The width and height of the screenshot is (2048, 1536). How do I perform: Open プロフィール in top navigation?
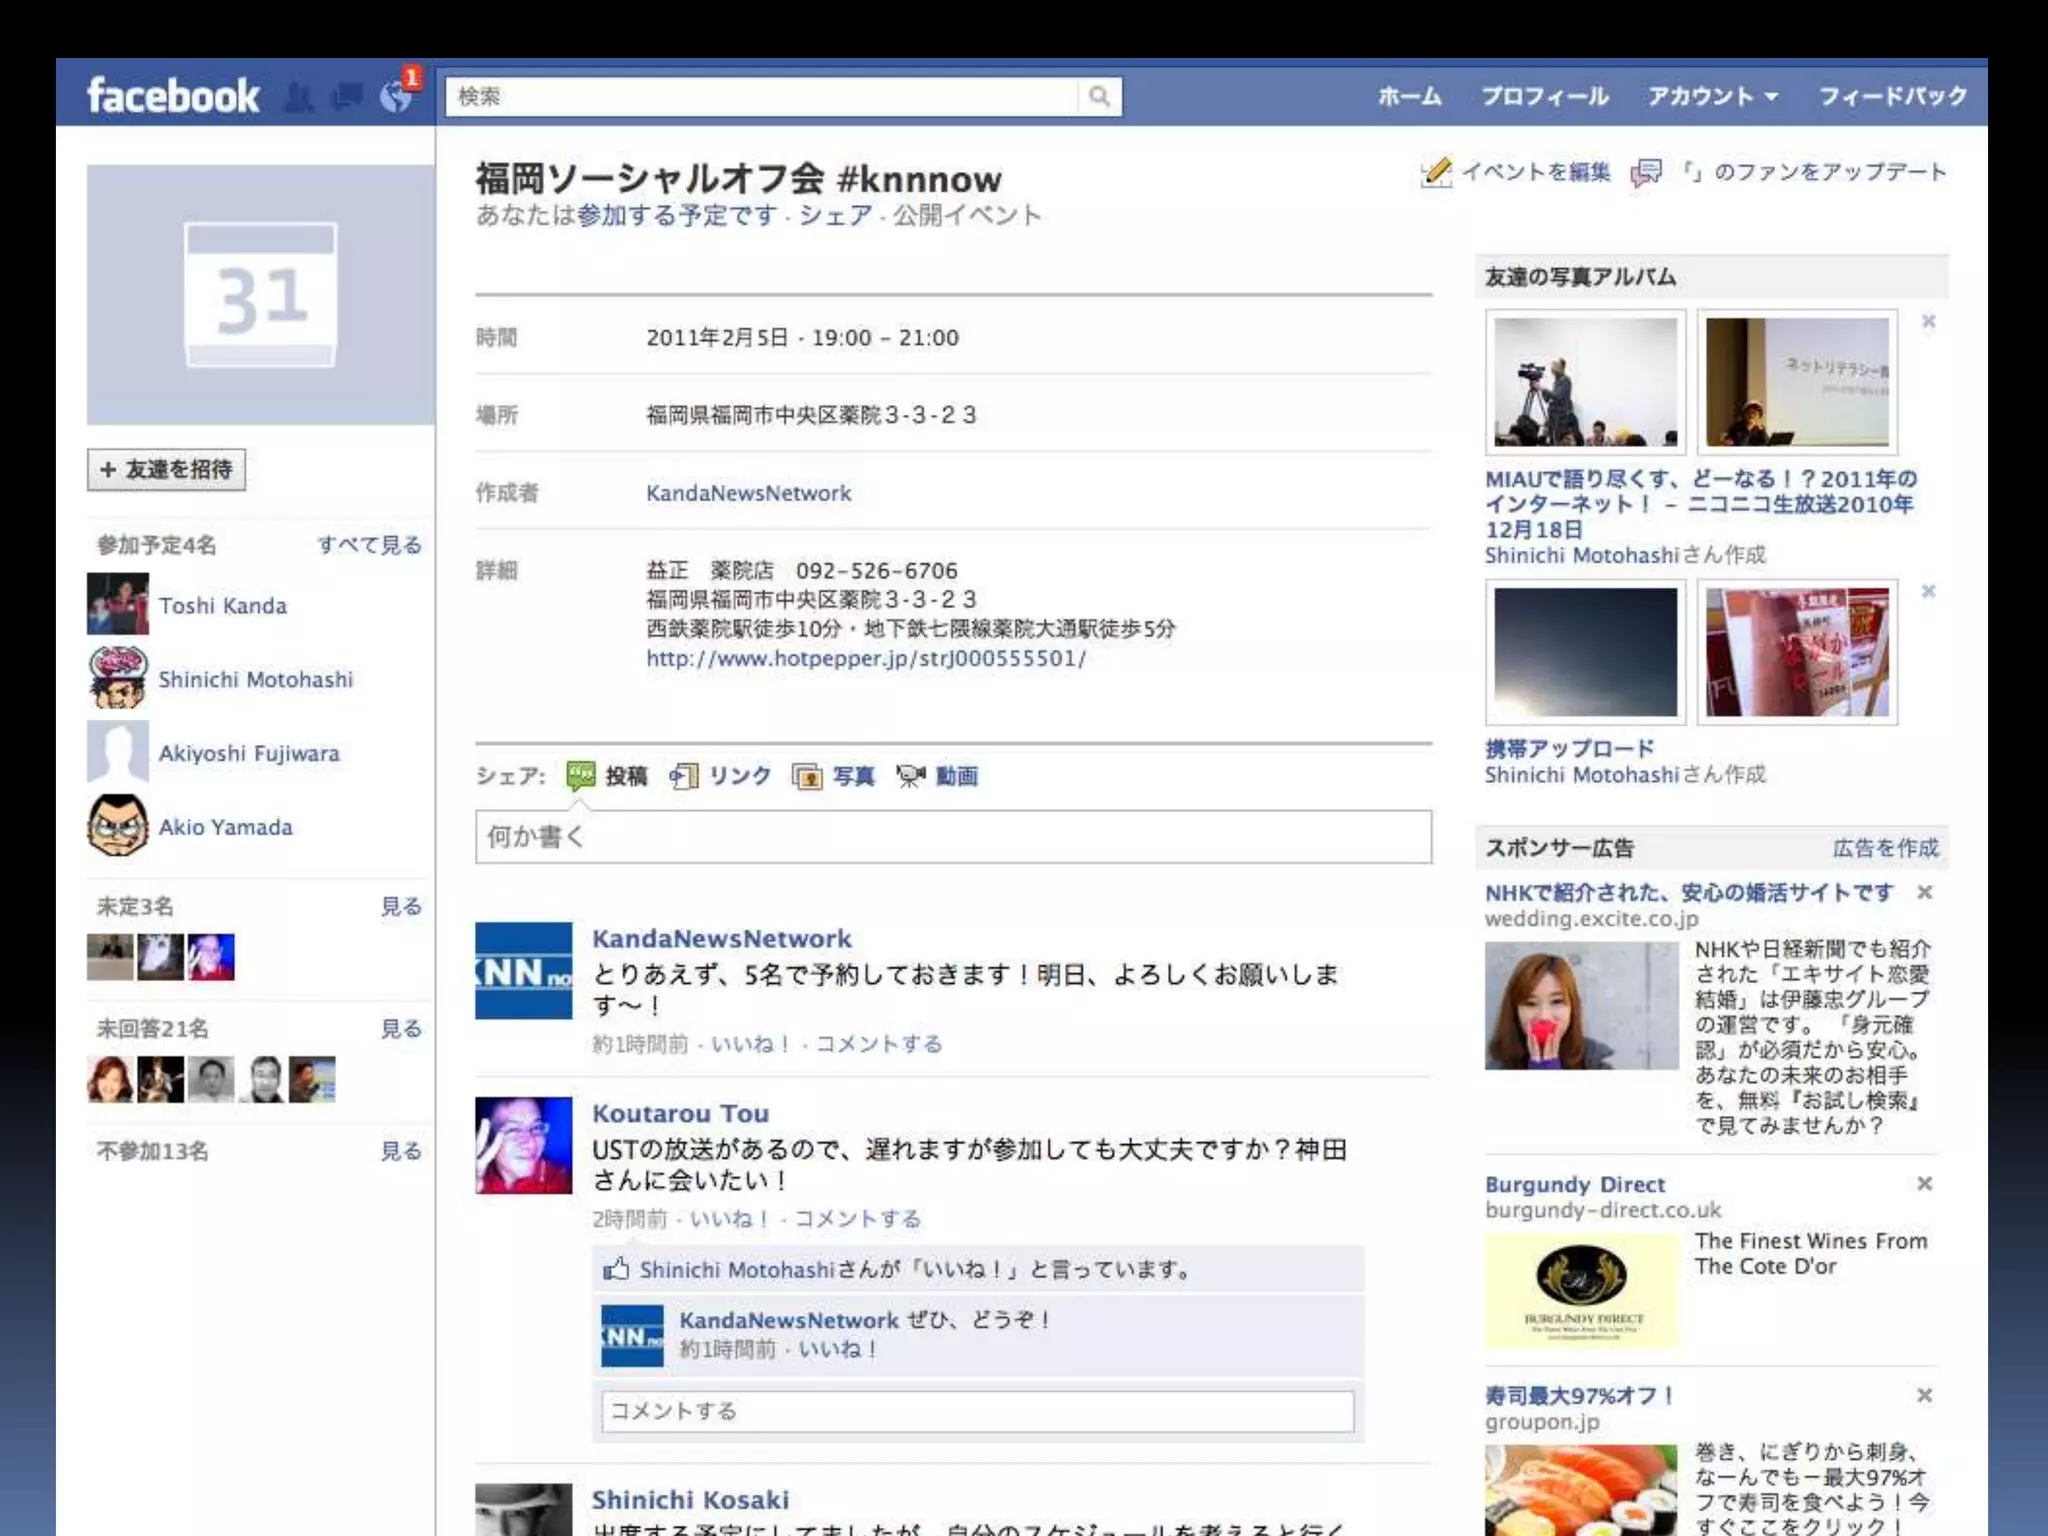1544,97
